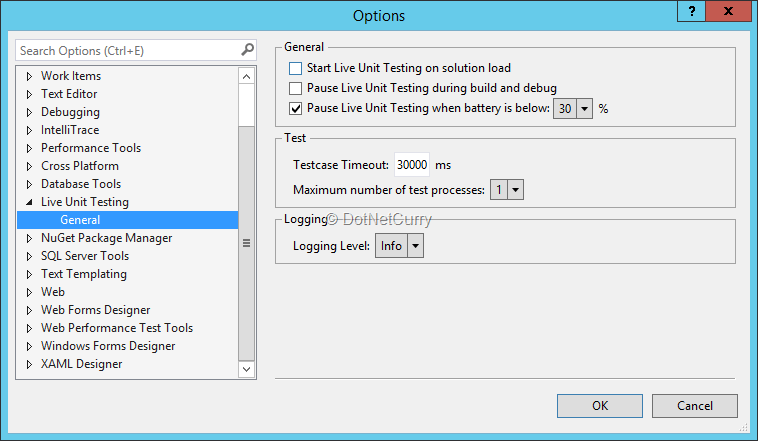Open the Logging Level dropdown
Screen dimensions: 760x441
click(x=416, y=246)
